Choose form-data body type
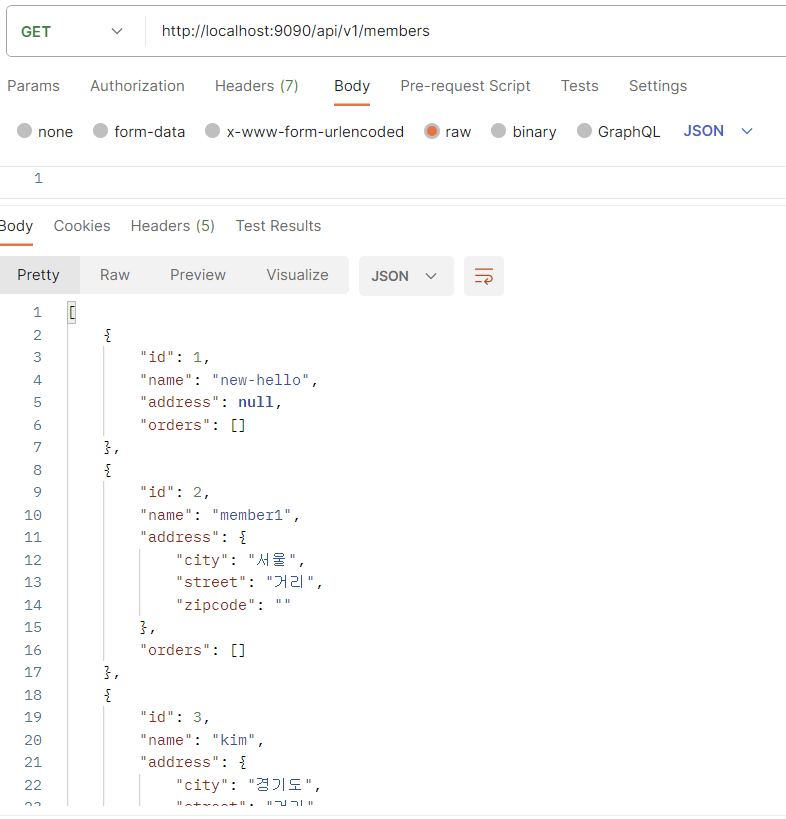This screenshot has width=786, height=819. click(x=139, y=131)
